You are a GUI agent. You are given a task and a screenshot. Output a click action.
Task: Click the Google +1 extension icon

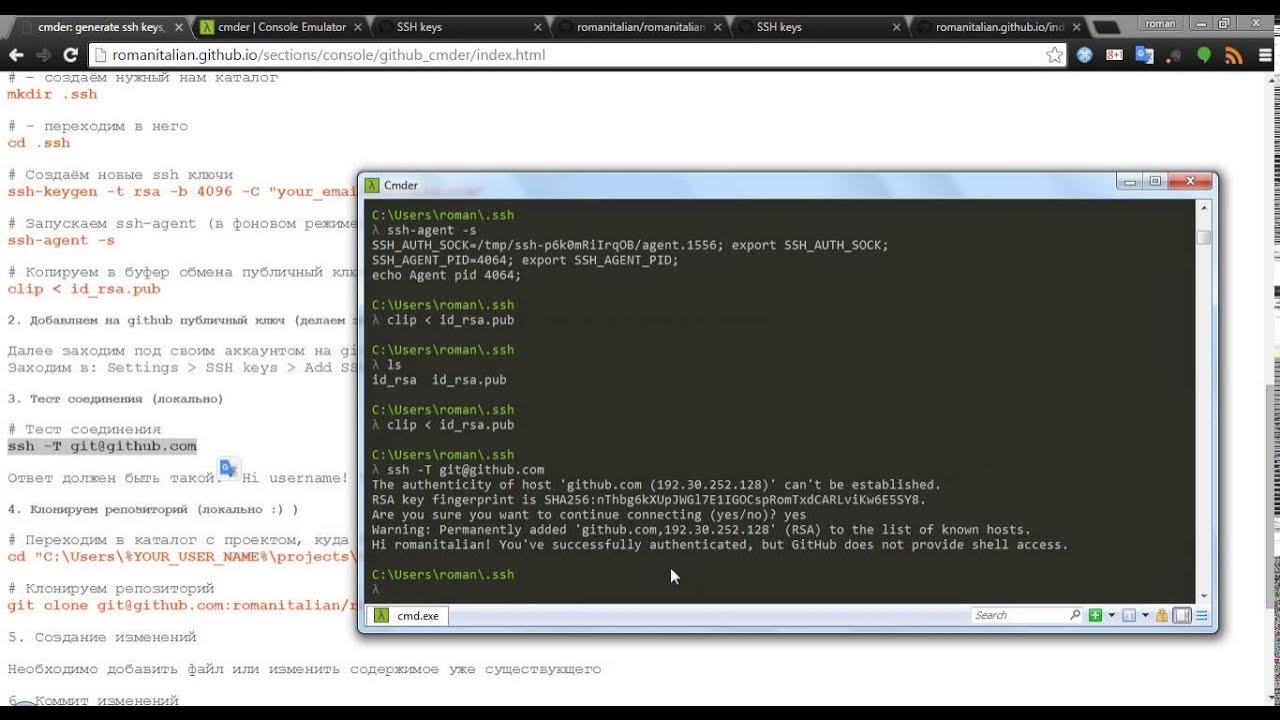pyautogui.click(x=1114, y=55)
